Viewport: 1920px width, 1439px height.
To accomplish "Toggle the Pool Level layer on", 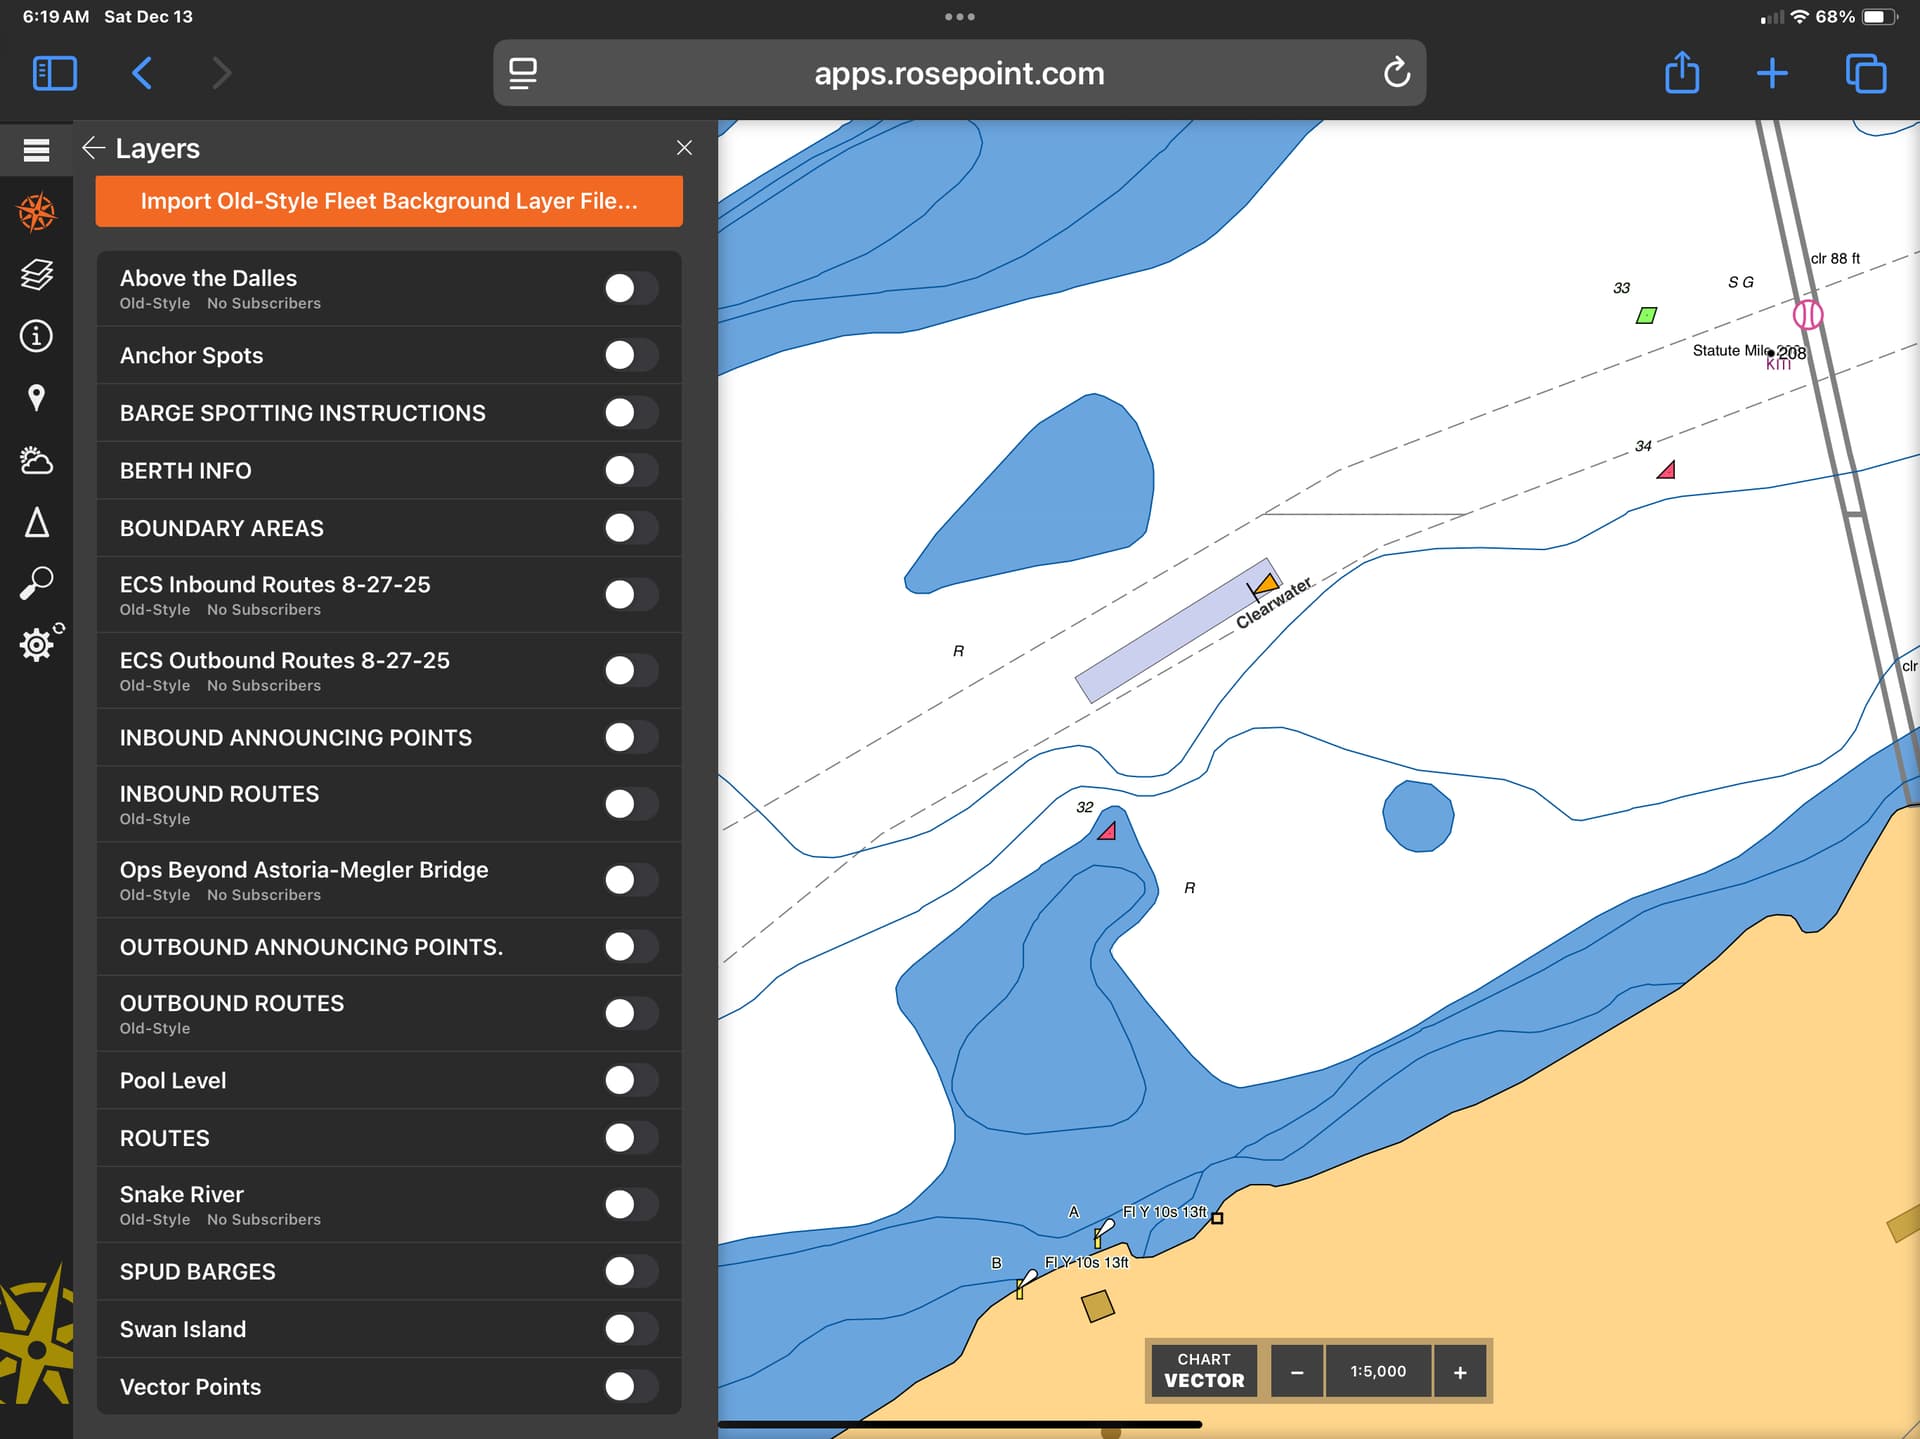I will coord(630,1080).
